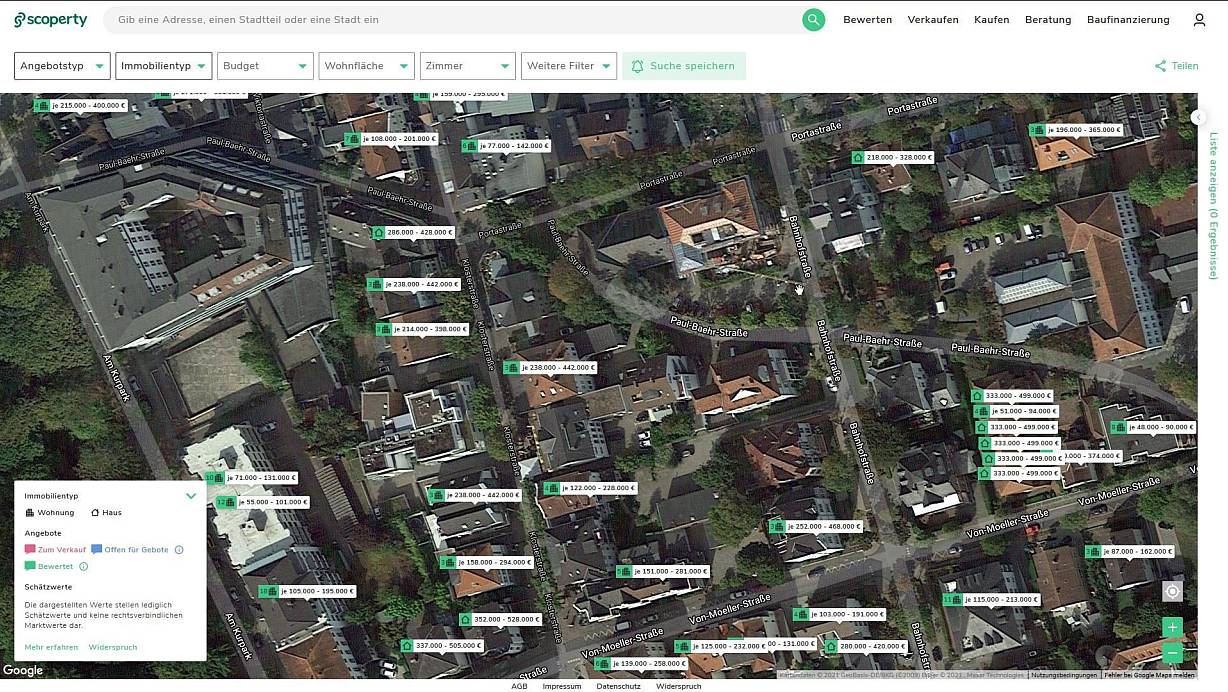Select house marker 286.000 - 428.000 €
The width and height of the screenshot is (1228, 692).
(413, 232)
